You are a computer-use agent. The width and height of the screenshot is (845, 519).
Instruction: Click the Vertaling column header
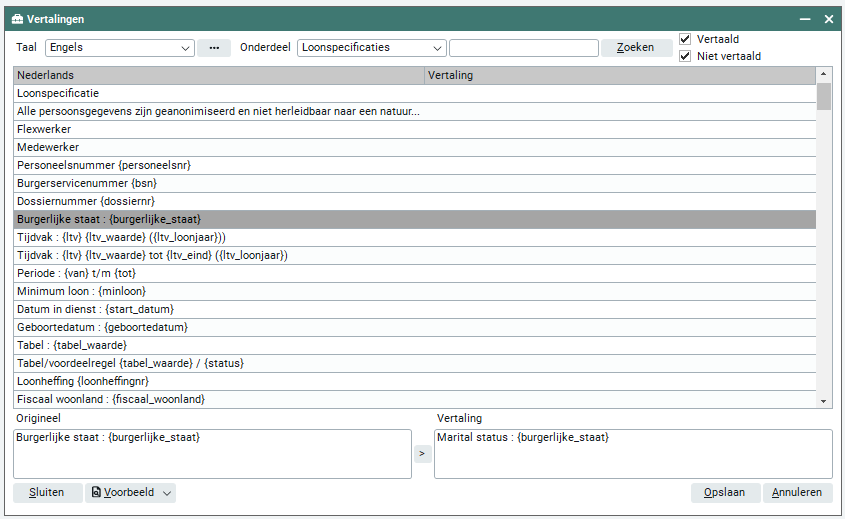618,75
